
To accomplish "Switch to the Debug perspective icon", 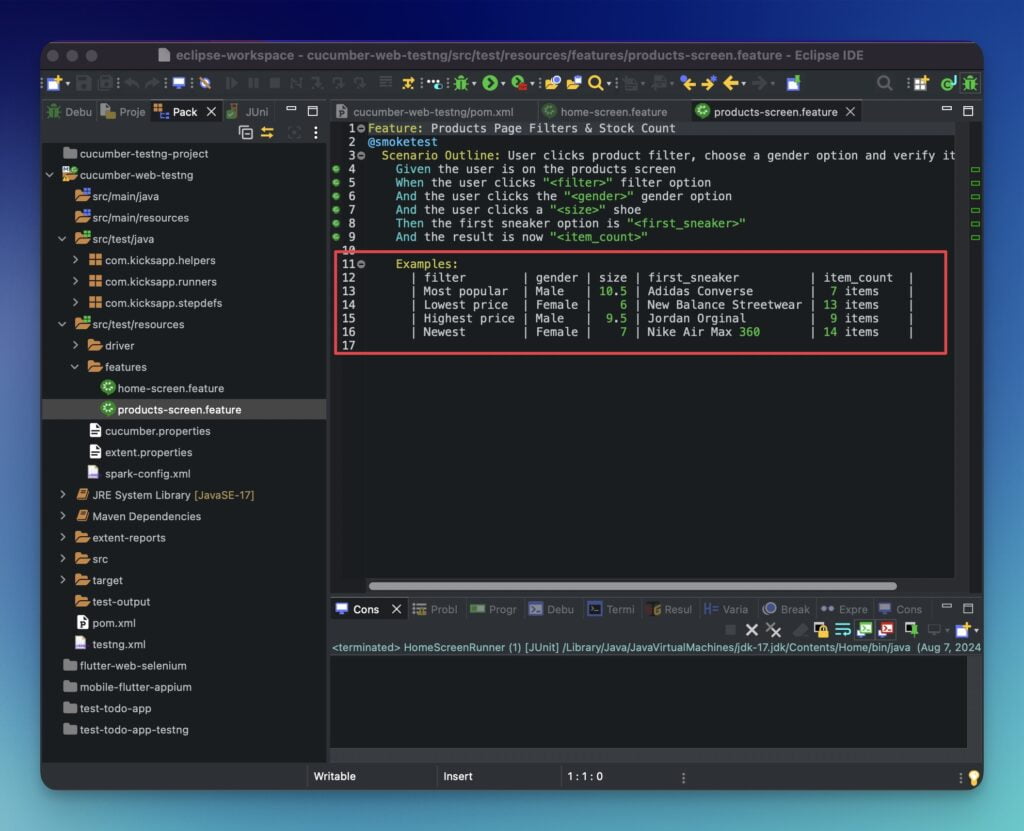I will 970,83.
